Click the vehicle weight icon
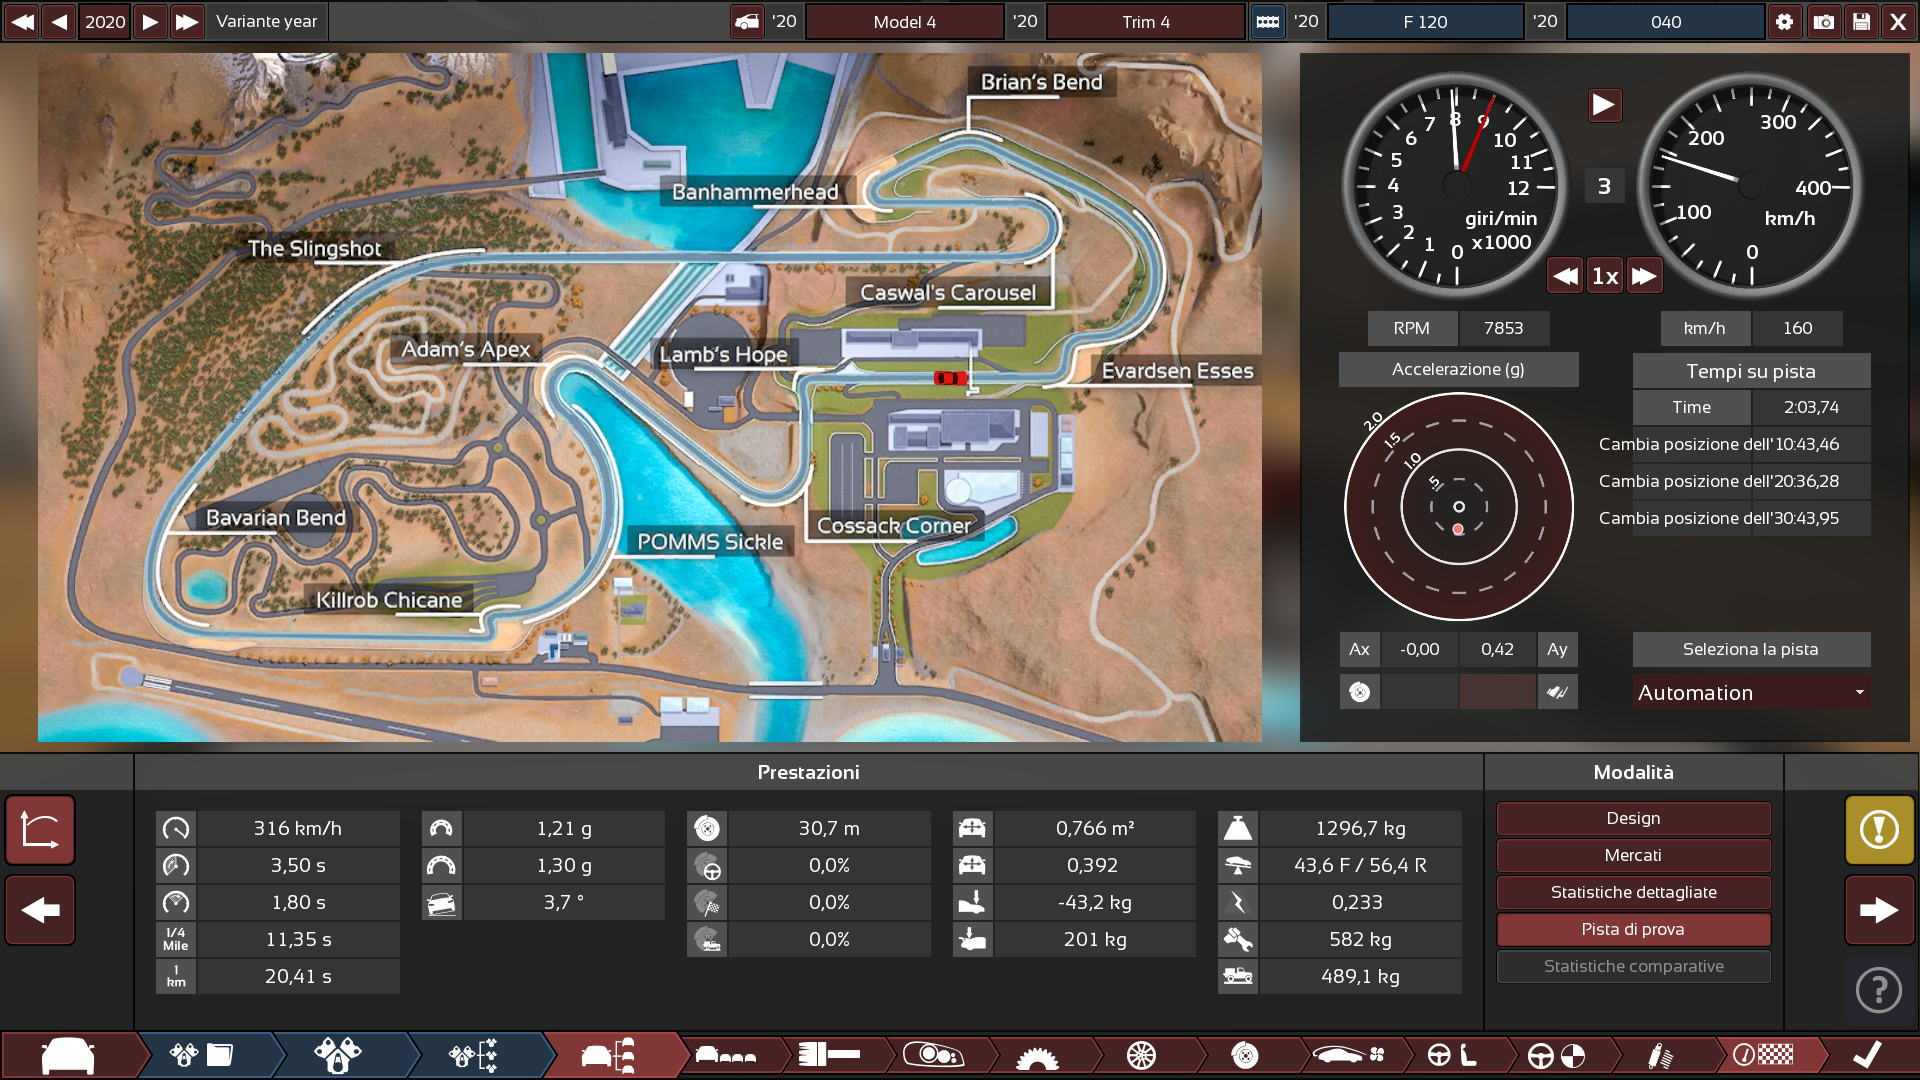The height and width of the screenshot is (1080, 1920). click(1238, 828)
